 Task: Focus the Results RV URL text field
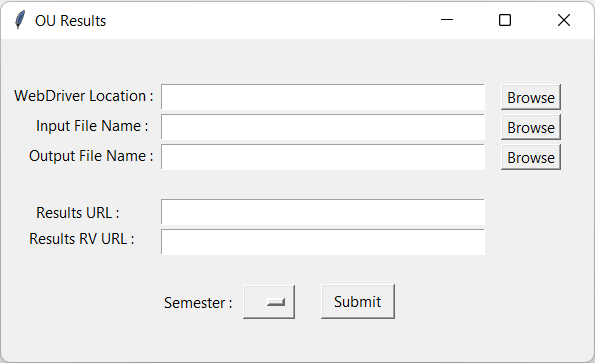pyautogui.click(x=323, y=242)
